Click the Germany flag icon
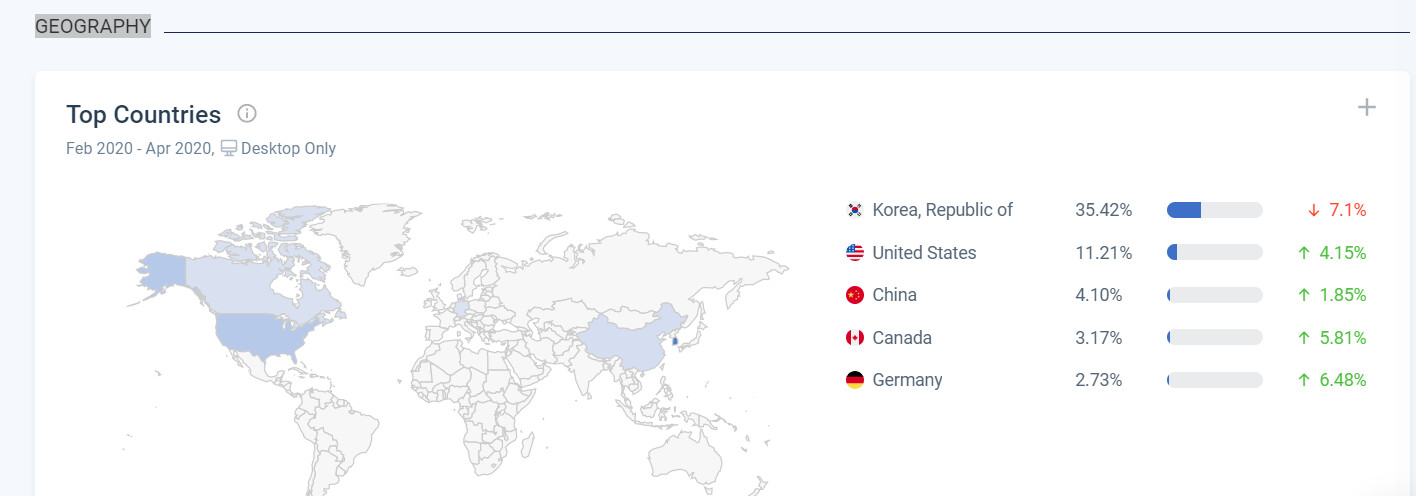 (855, 380)
